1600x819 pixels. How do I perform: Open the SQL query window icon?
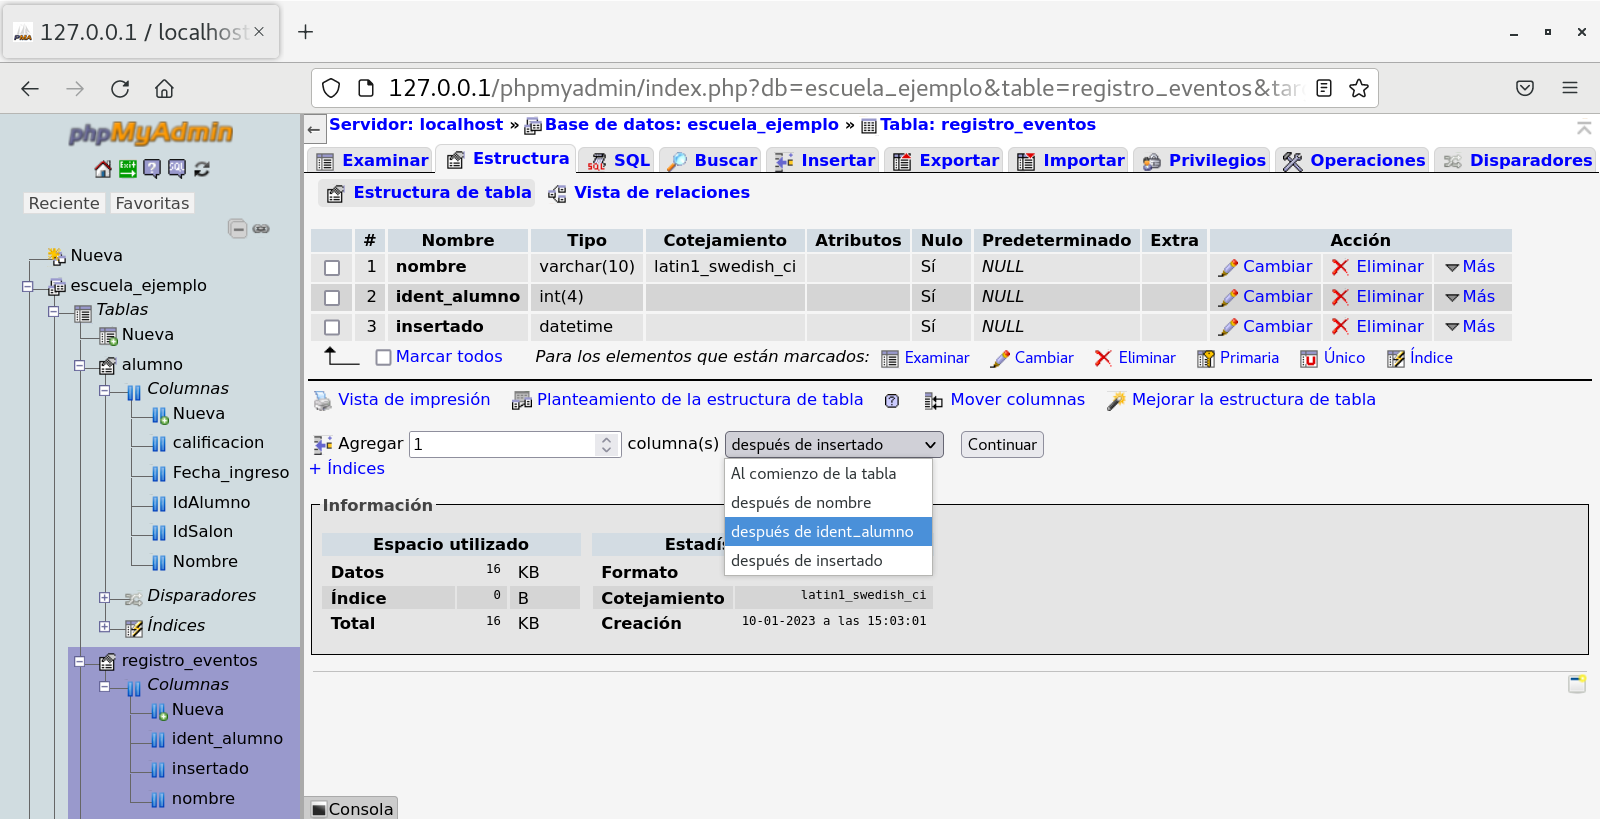[x=177, y=169]
